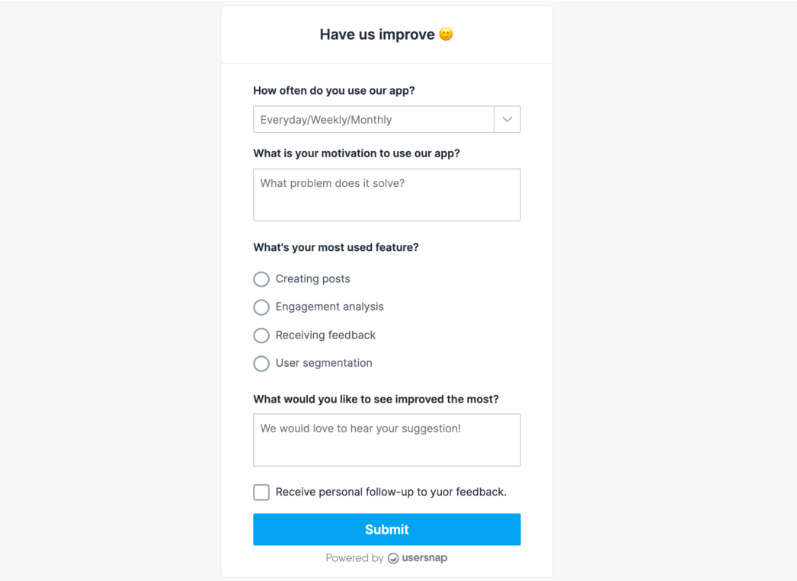Click into the suggestion text area
Screen dimensions: 797x581
tap(386, 440)
